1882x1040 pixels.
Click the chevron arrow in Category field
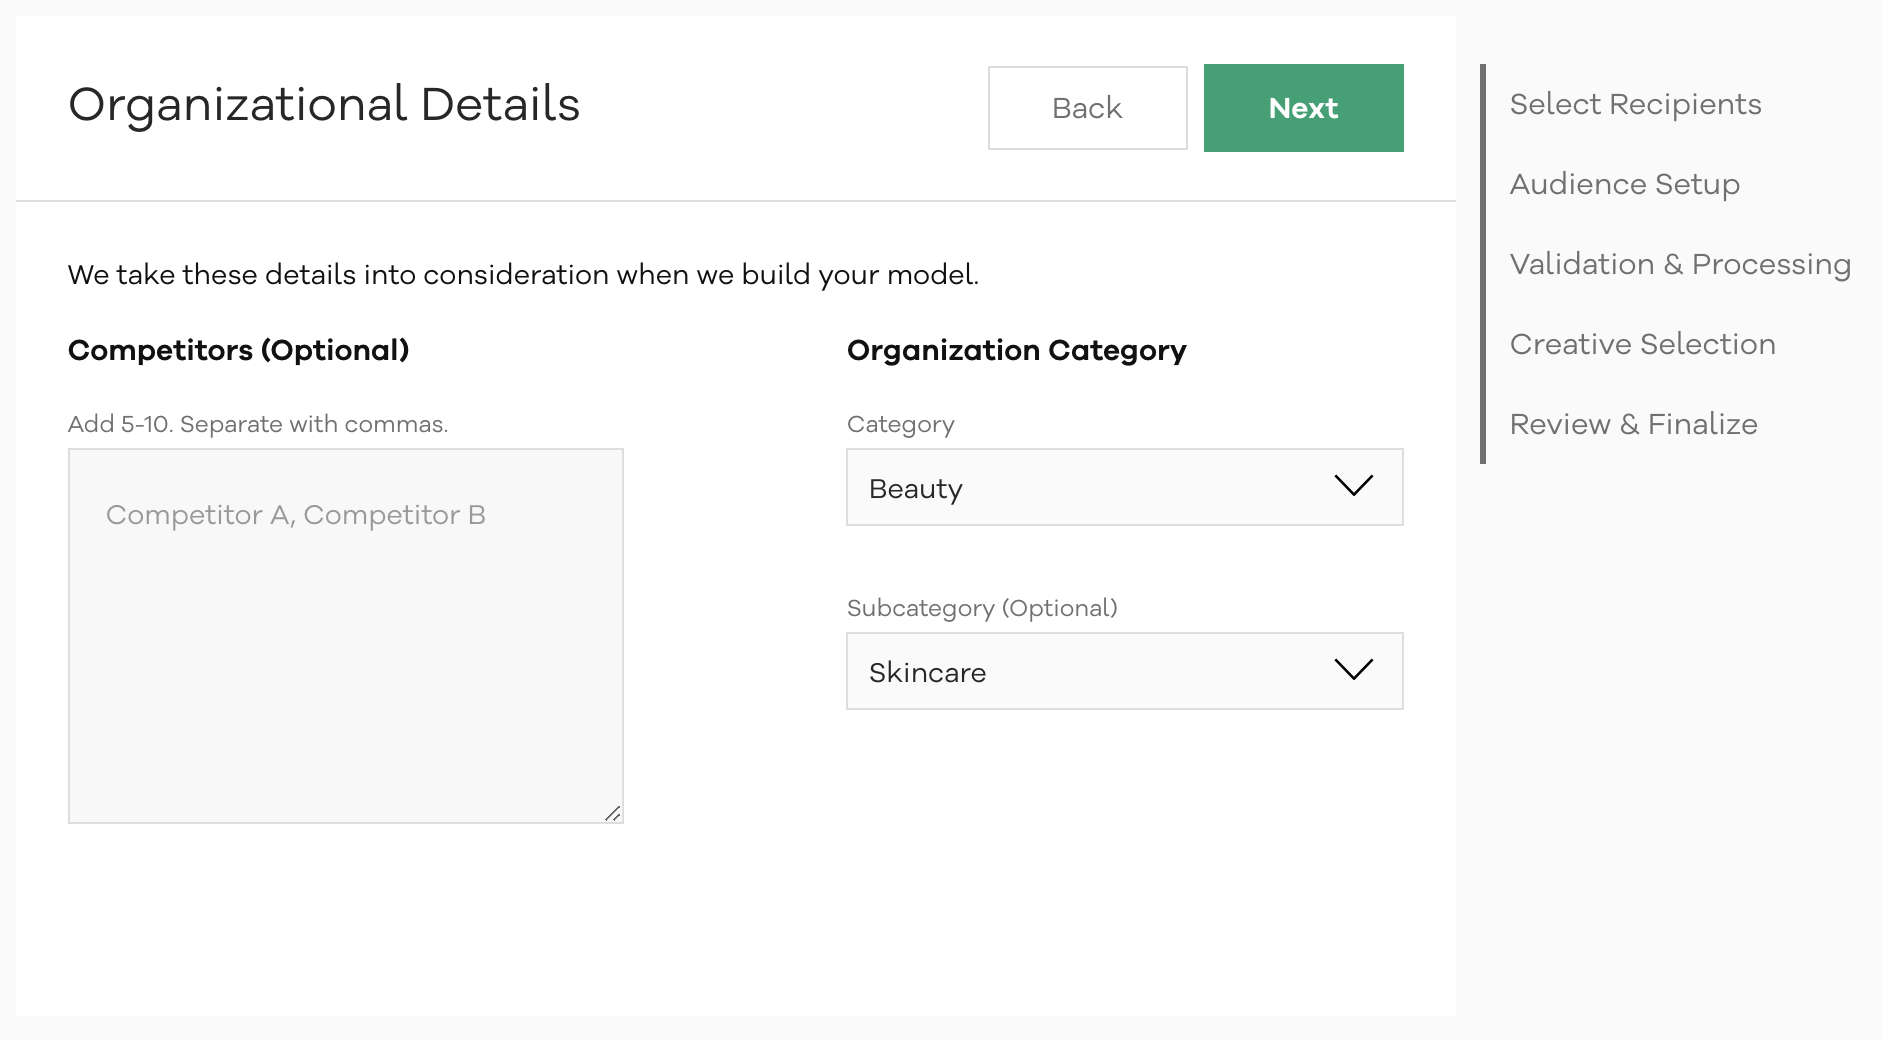(x=1353, y=486)
